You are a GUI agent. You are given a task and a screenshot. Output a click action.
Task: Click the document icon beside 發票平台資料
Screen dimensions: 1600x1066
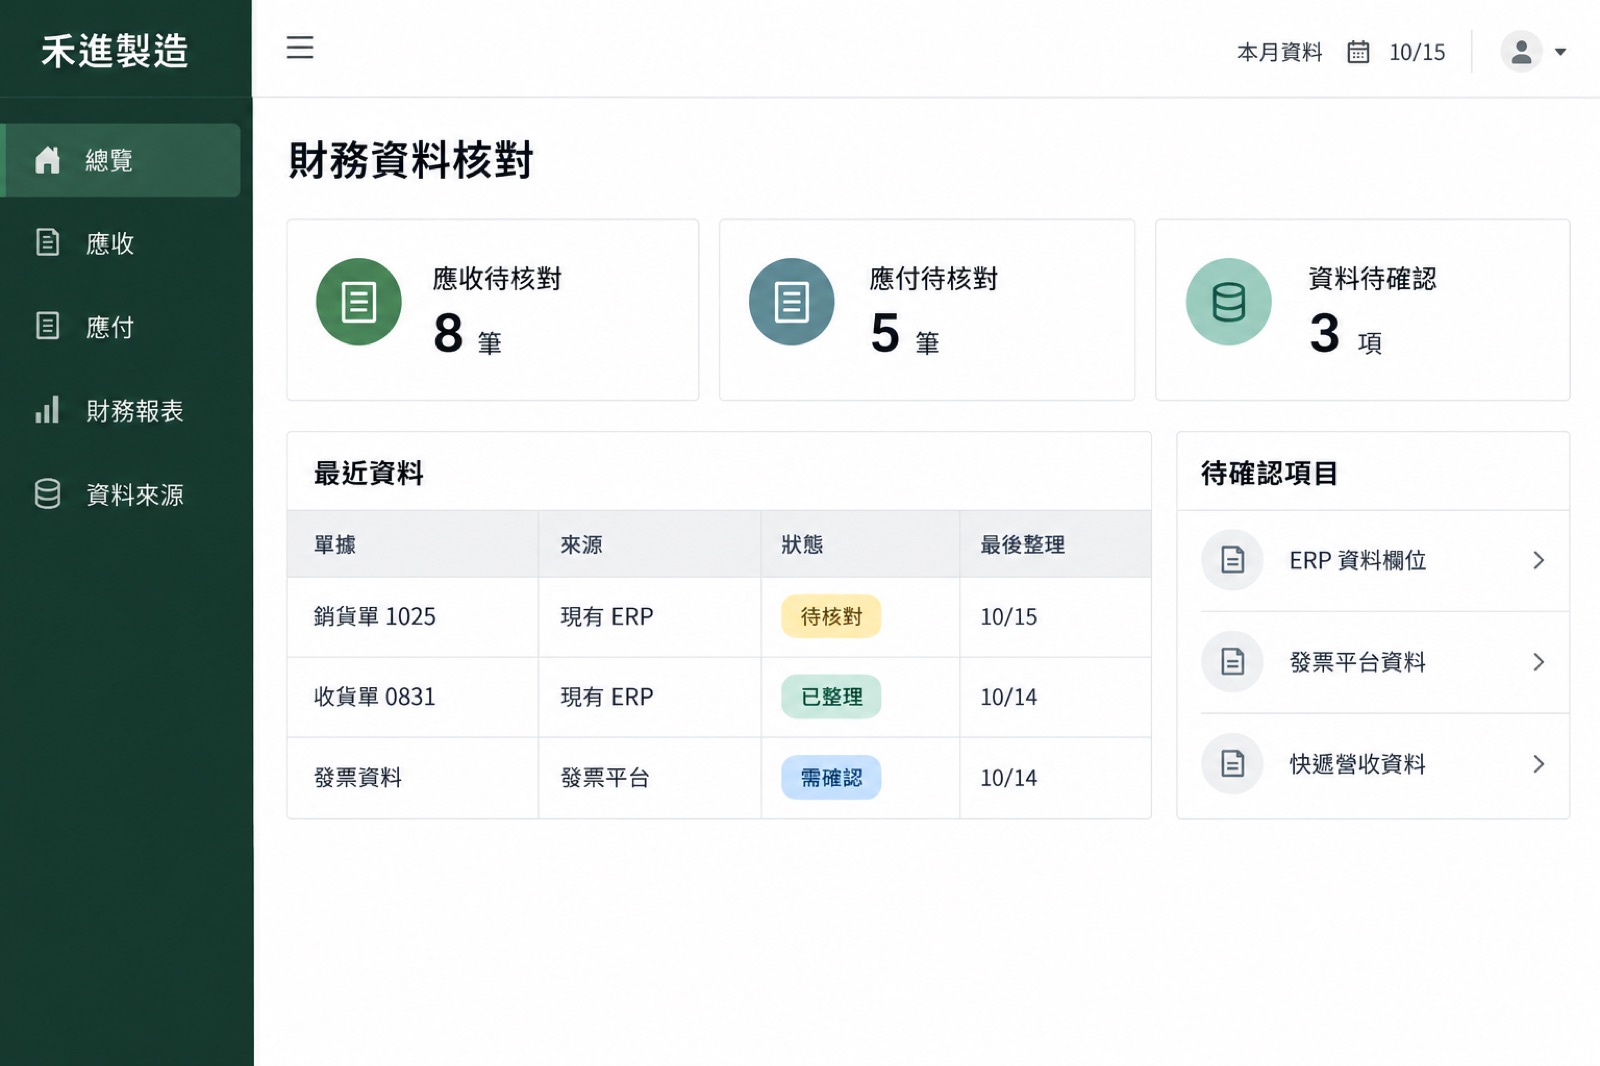[1232, 662]
